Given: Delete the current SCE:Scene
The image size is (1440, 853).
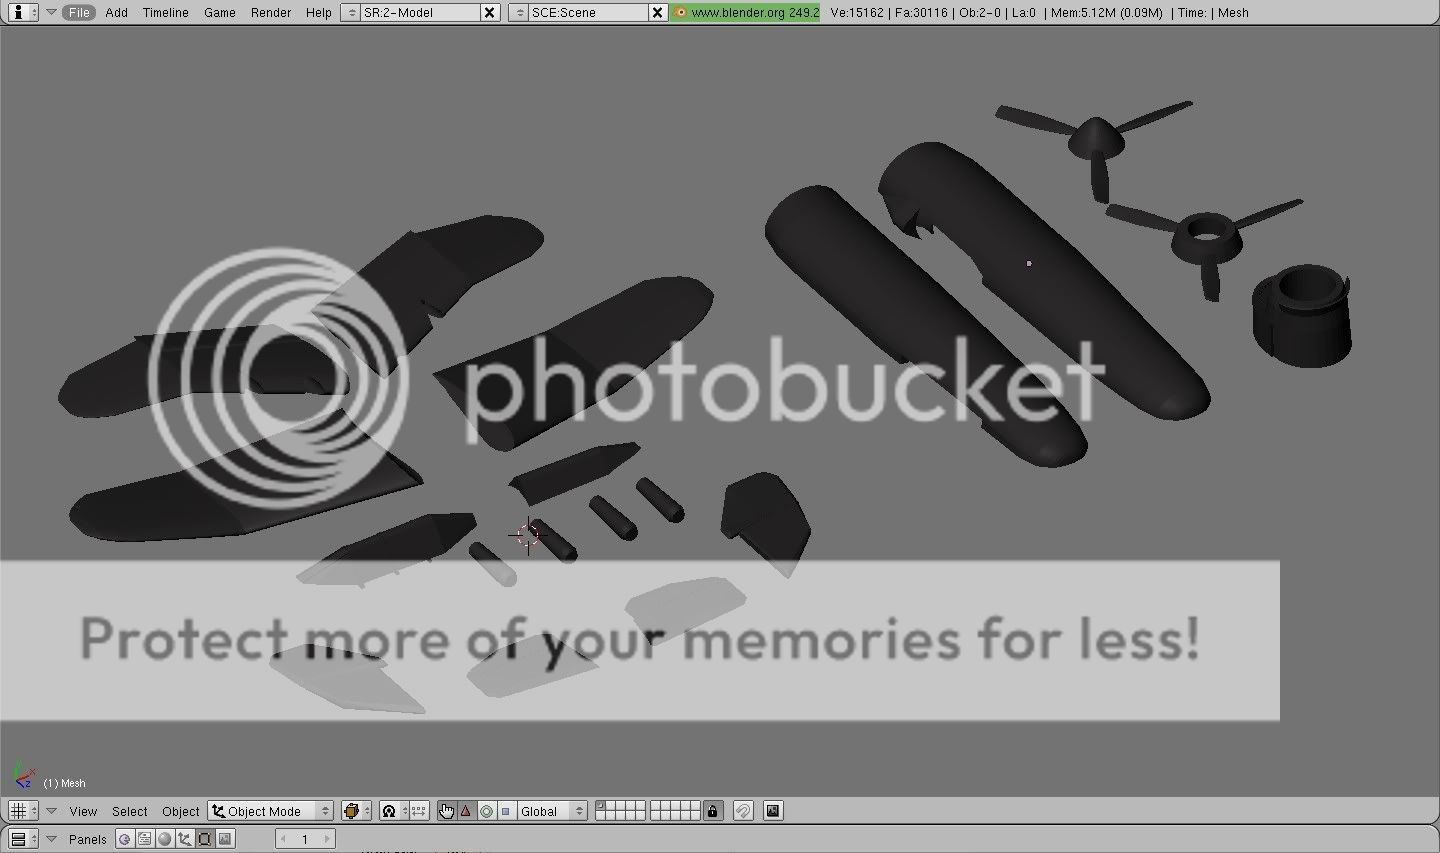Looking at the screenshot, I should coord(657,12).
